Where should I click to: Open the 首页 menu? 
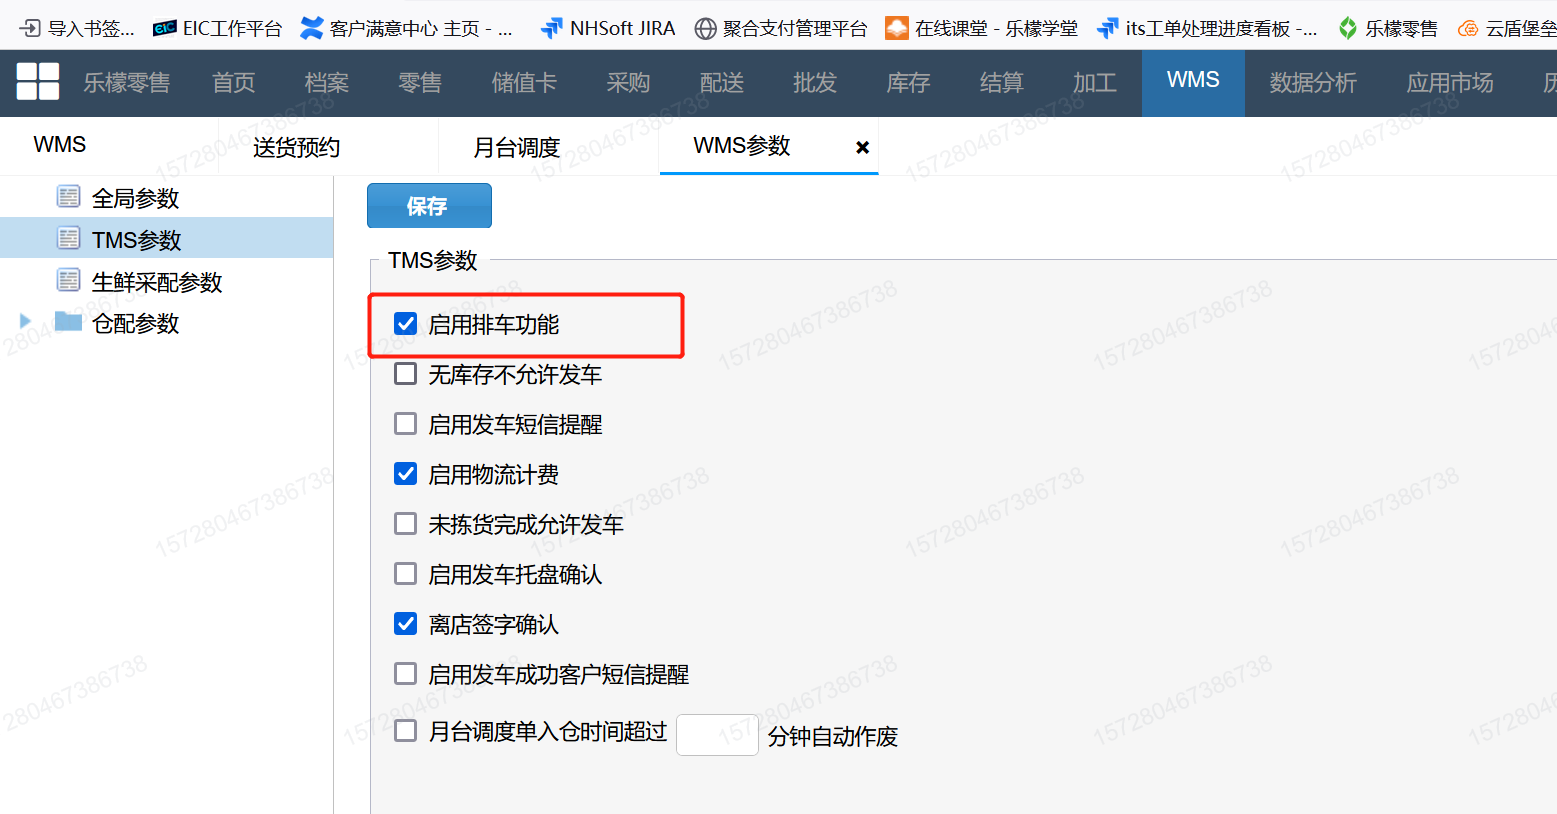click(x=234, y=83)
